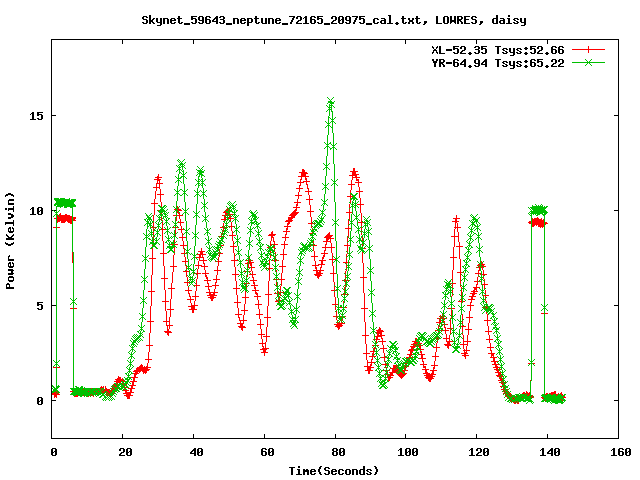
Task: Click the y-axis tick label 0
Action: pos(40,401)
